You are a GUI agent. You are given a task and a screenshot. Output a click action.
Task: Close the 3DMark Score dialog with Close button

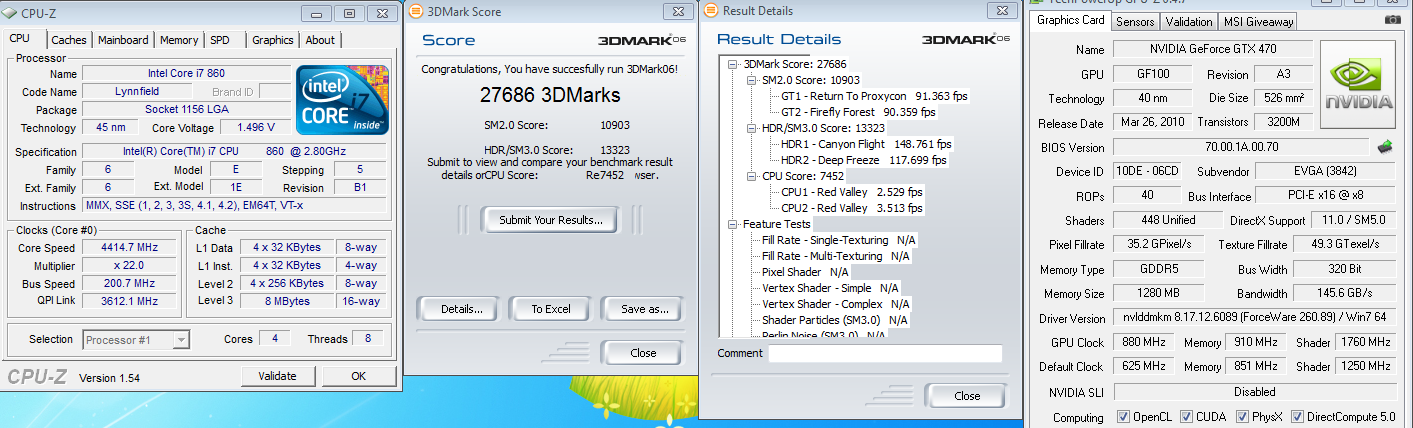[x=643, y=353]
